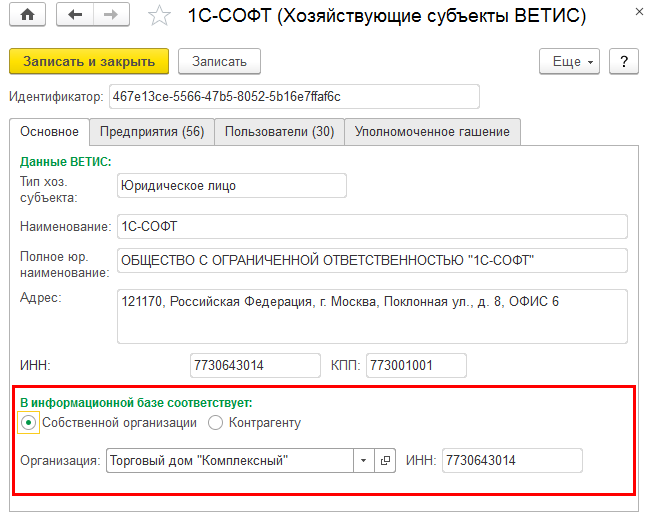The width and height of the screenshot is (646, 518).
Task: Click the 'КПП' field 773001001
Action: 416,365
